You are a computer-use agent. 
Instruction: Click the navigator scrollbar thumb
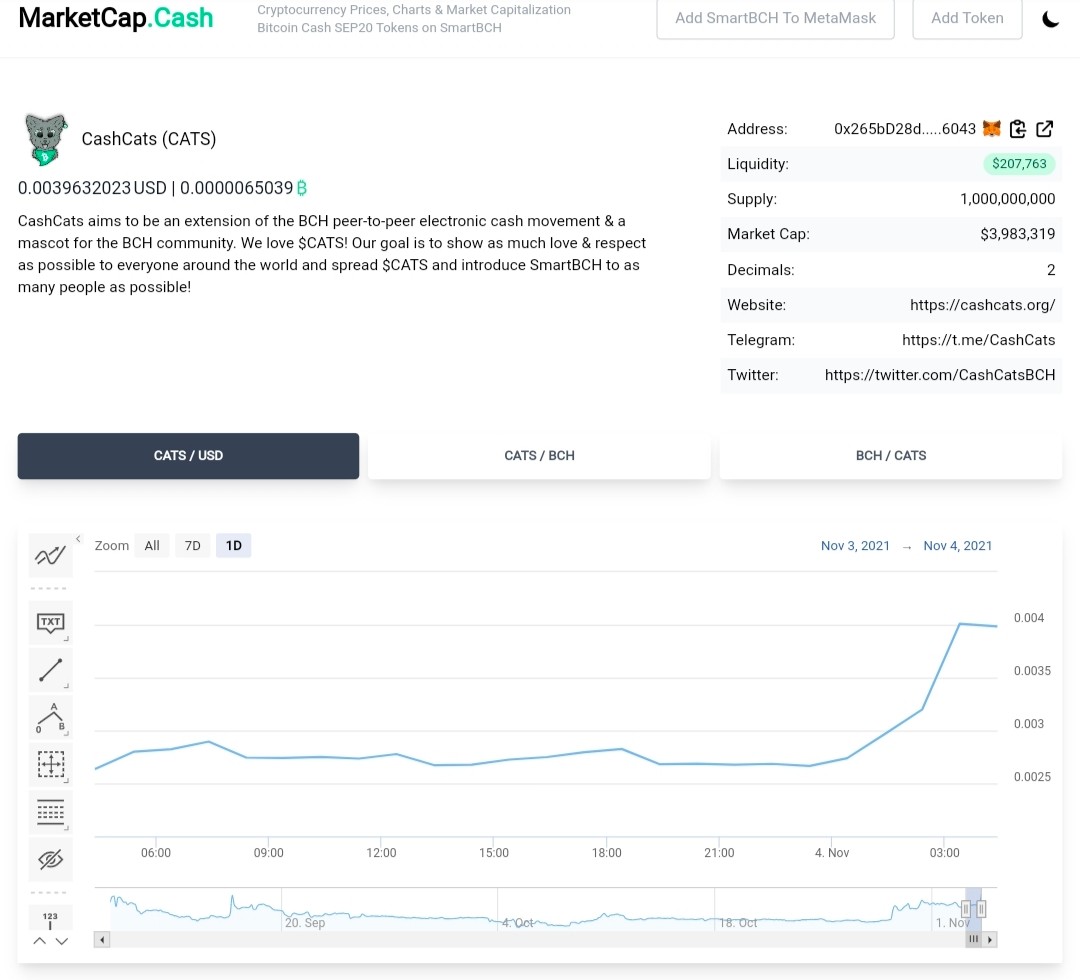tap(973, 939)
